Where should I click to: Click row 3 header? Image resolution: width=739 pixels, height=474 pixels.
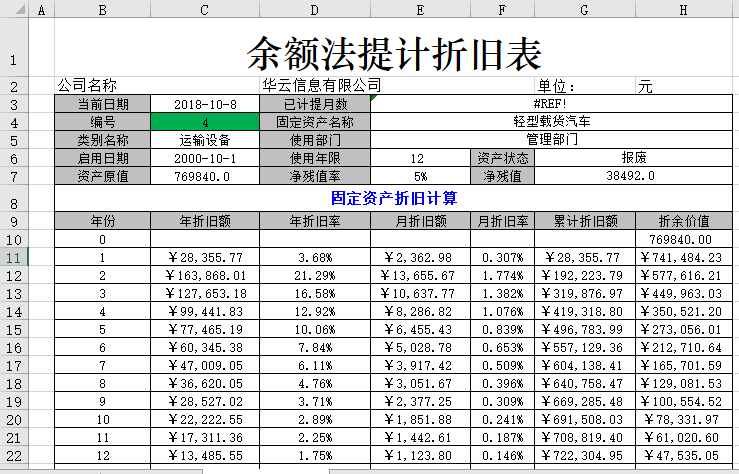14,104
